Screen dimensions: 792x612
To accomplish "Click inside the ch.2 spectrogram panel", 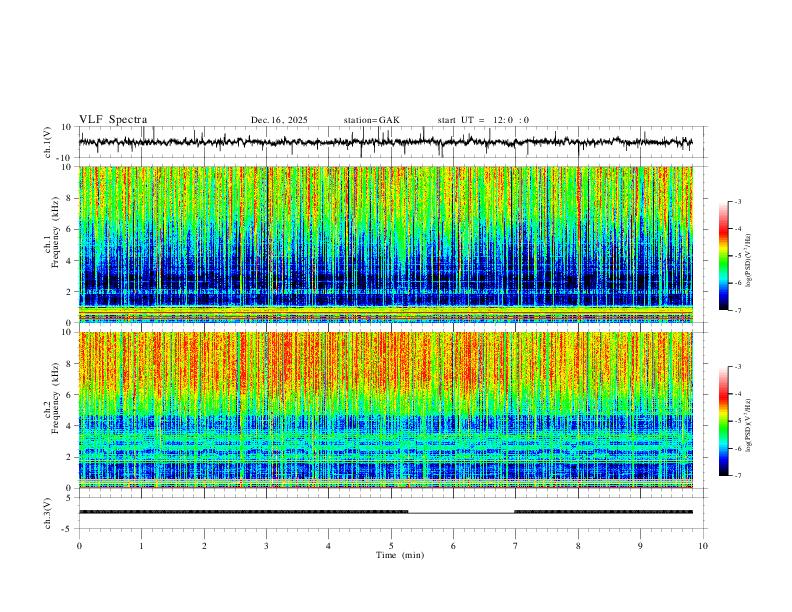I will pyautogui.click(x=385, y=410).
